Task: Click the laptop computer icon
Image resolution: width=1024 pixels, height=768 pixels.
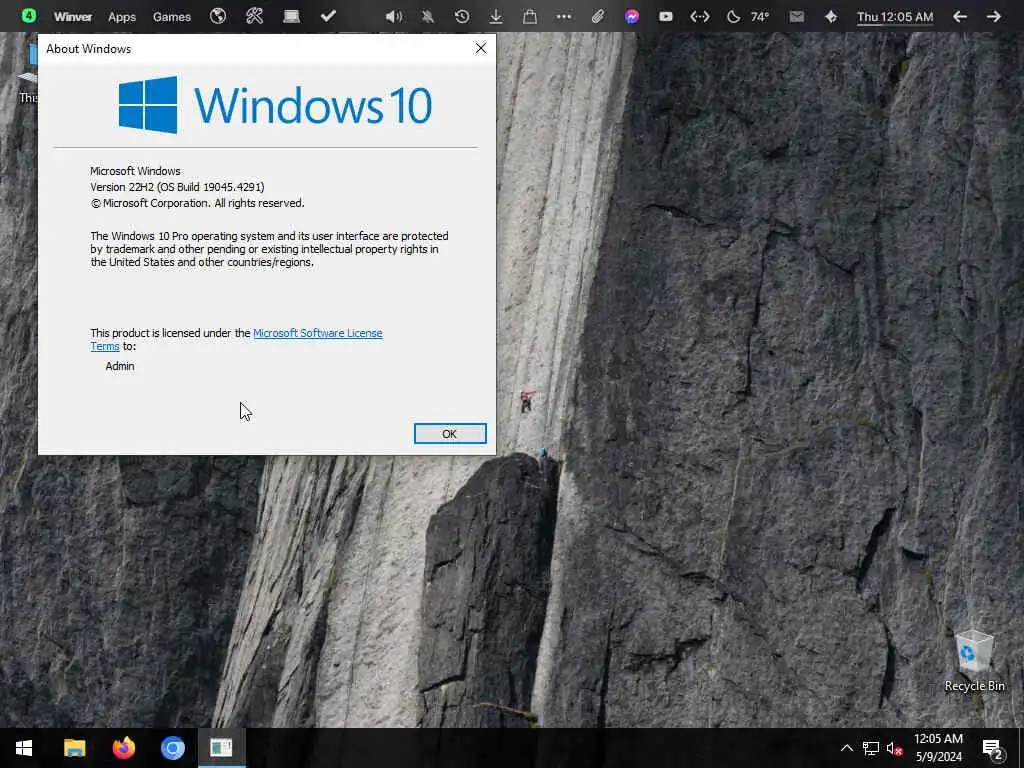Action: 291,16
